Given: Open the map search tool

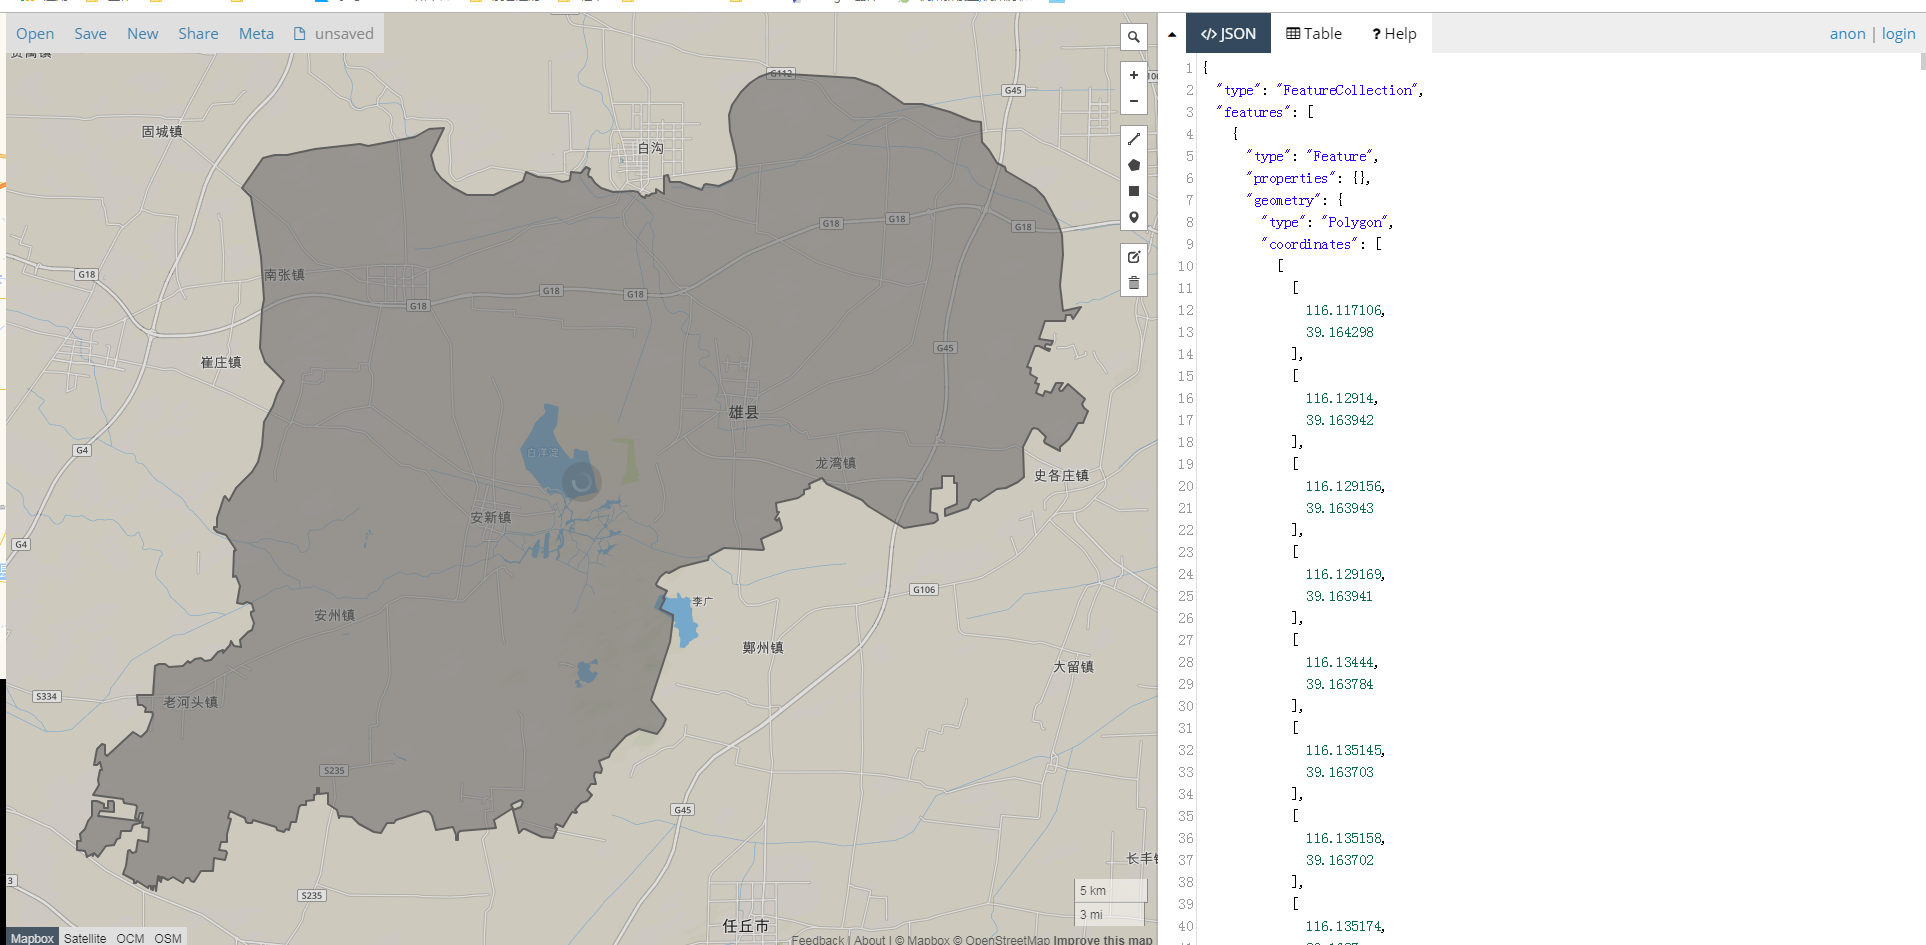Looking at the screenshot, I should pyautogui.click(x=1134, y=36).
